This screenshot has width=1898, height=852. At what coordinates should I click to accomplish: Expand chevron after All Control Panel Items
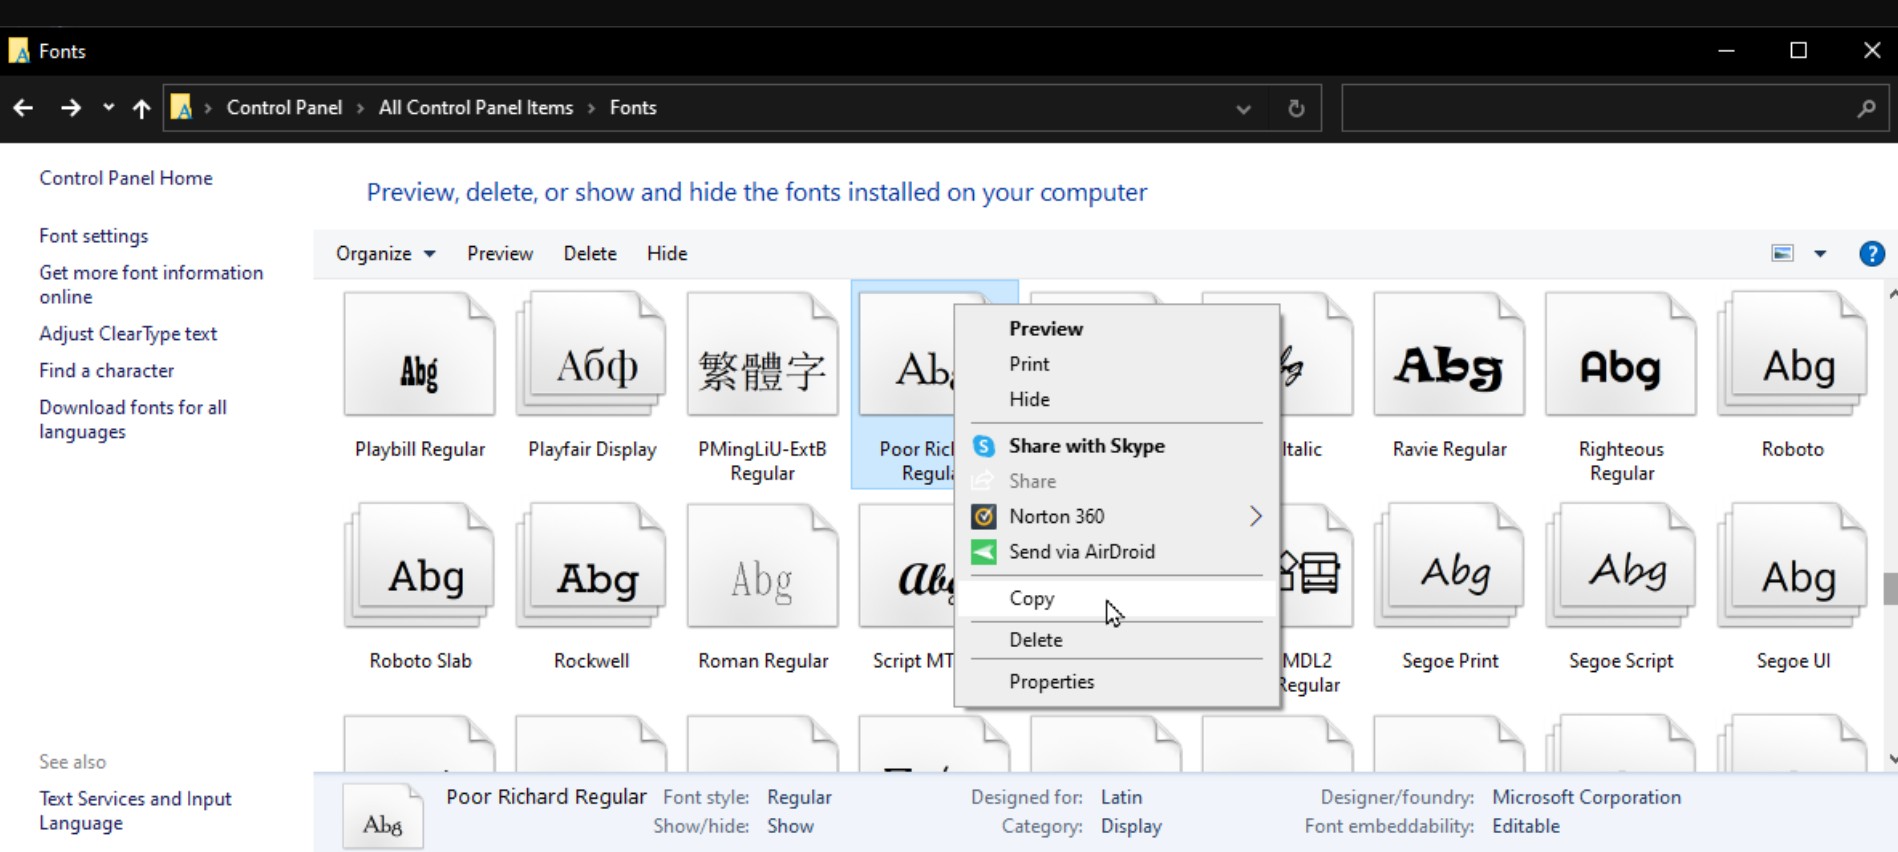[x=591, y=108]
